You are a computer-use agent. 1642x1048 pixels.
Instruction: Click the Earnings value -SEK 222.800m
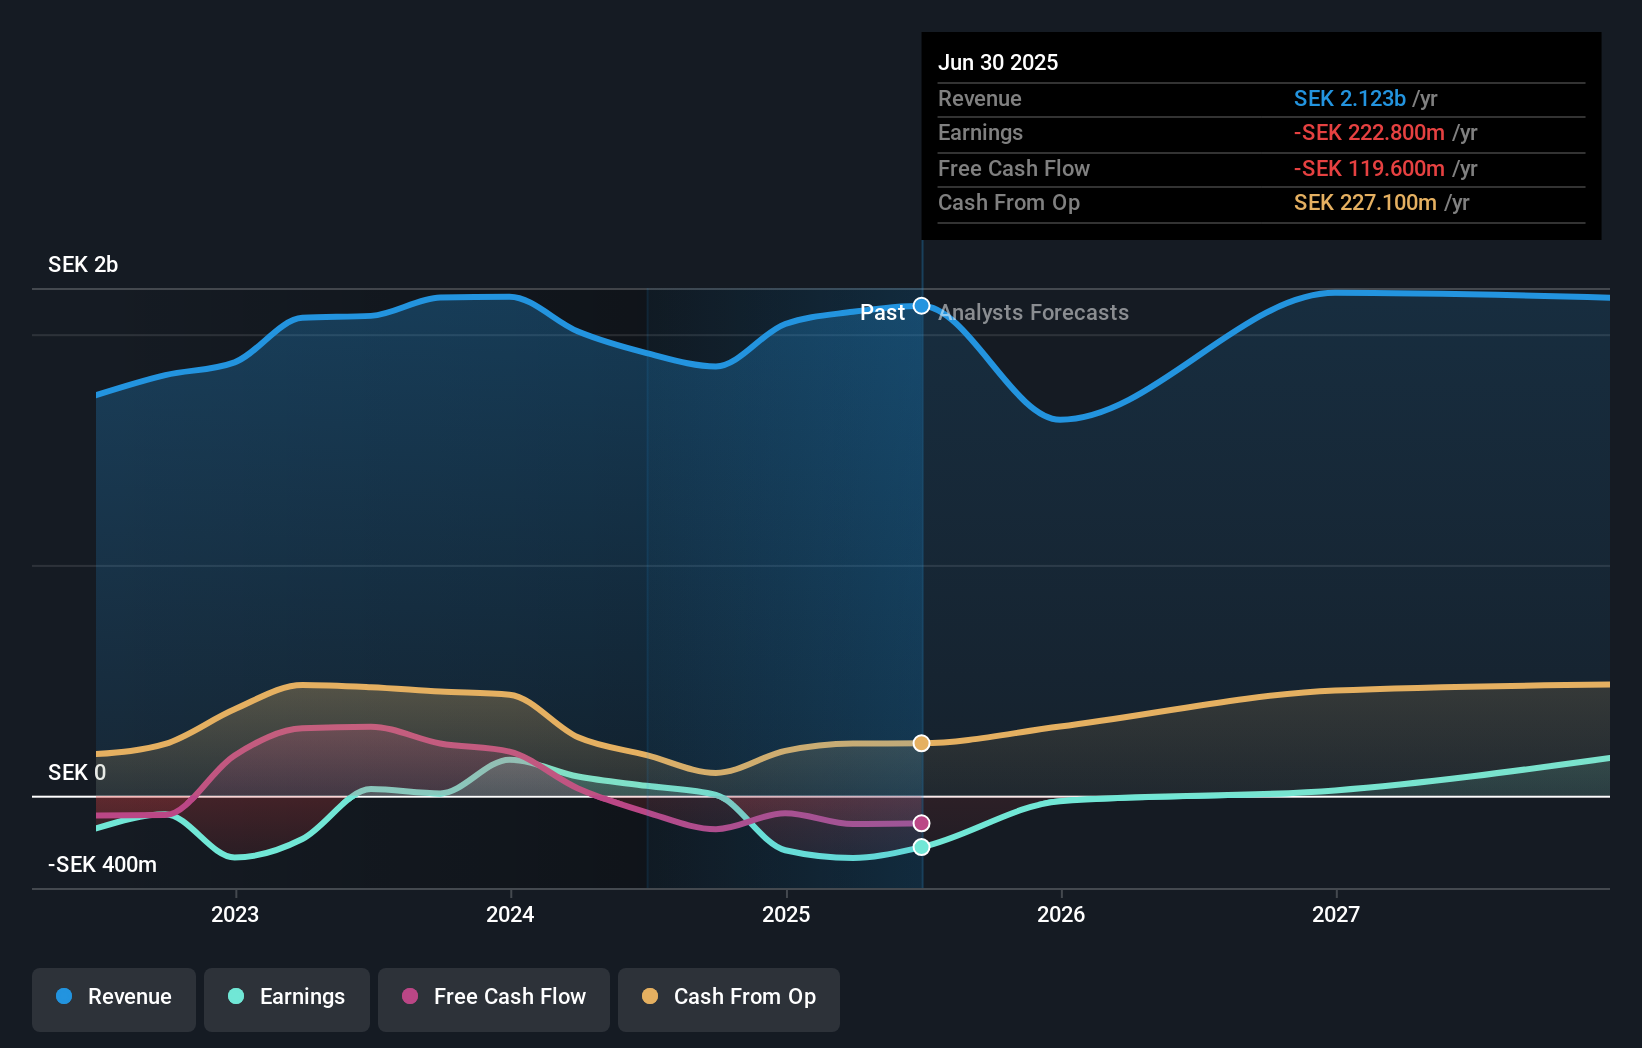tap(1371, 132)
